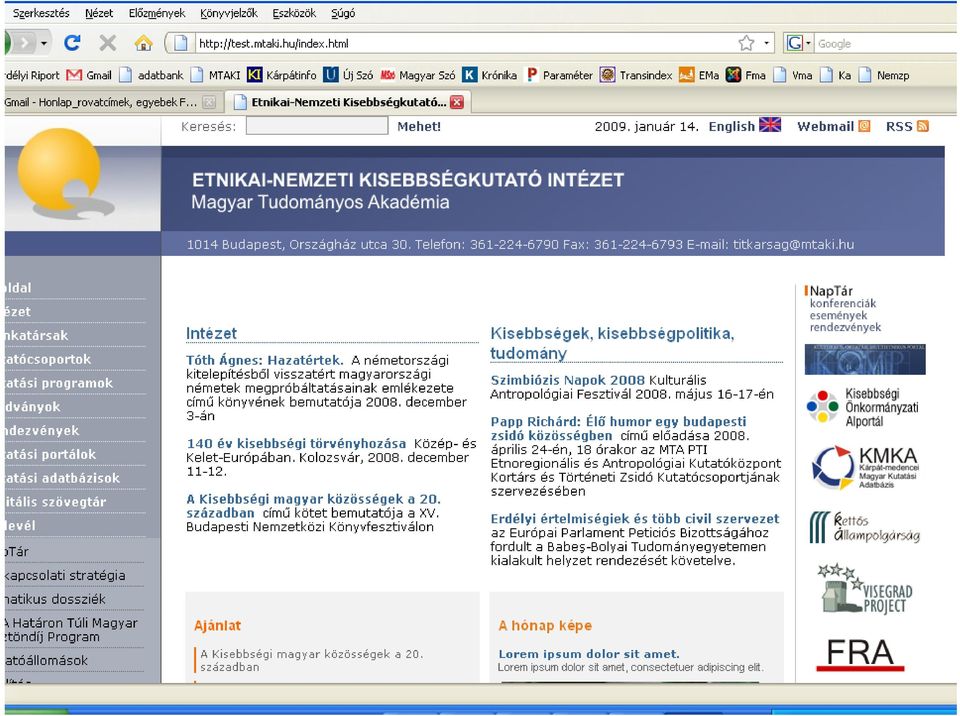Open the back/forward history dropdown arrow
The width and height of the screenshot is (960, 716).
tap(43, 43)
